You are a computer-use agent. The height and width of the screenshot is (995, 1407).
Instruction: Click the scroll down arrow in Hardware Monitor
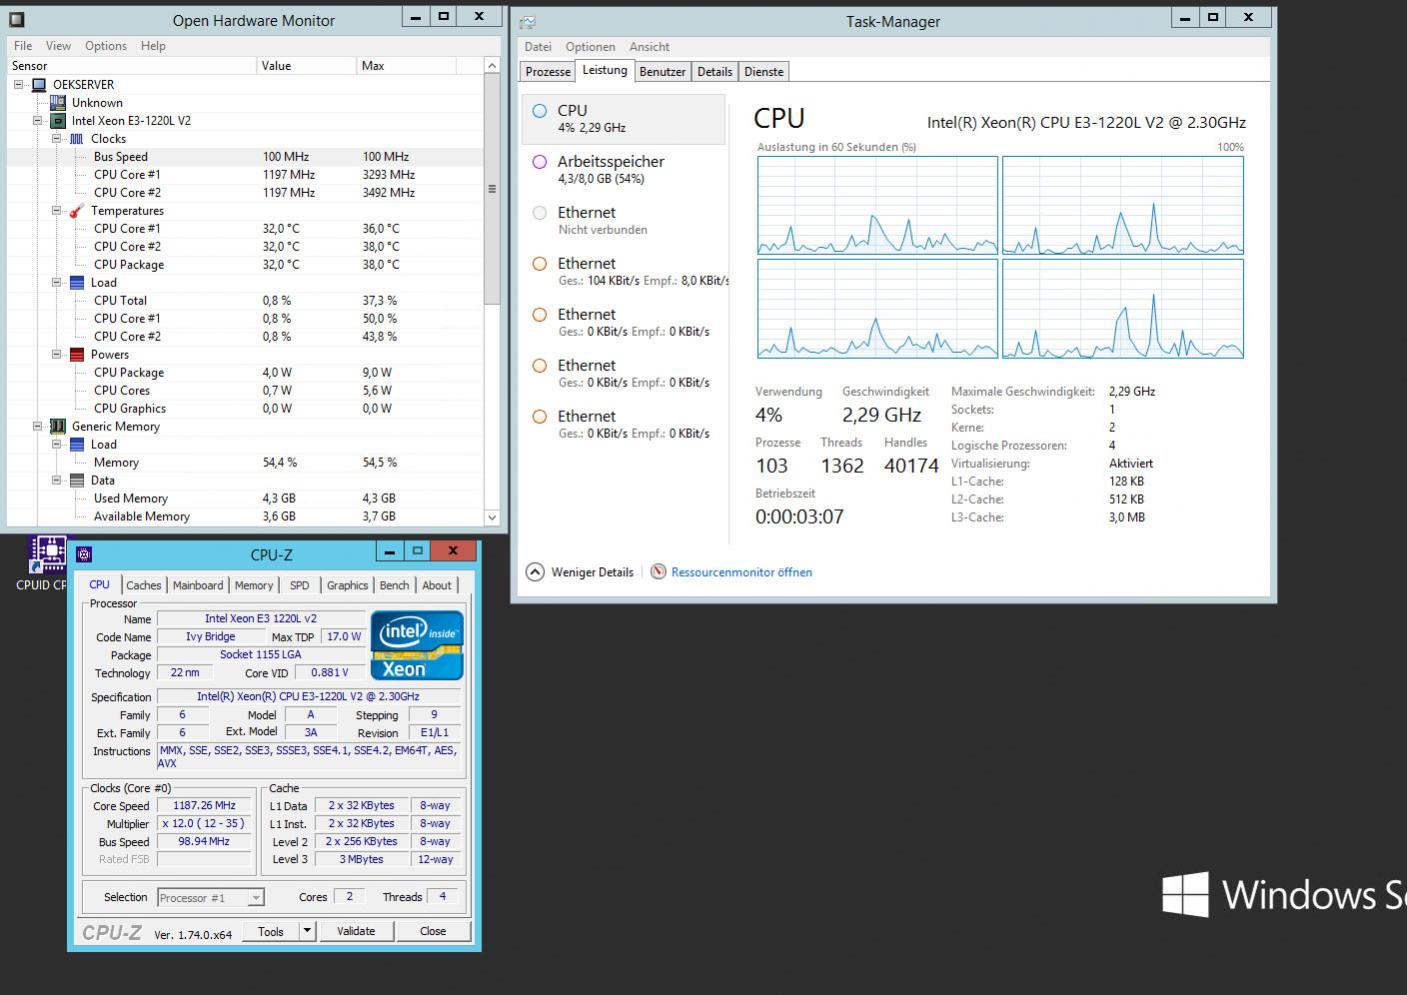[x=492, y=517]
